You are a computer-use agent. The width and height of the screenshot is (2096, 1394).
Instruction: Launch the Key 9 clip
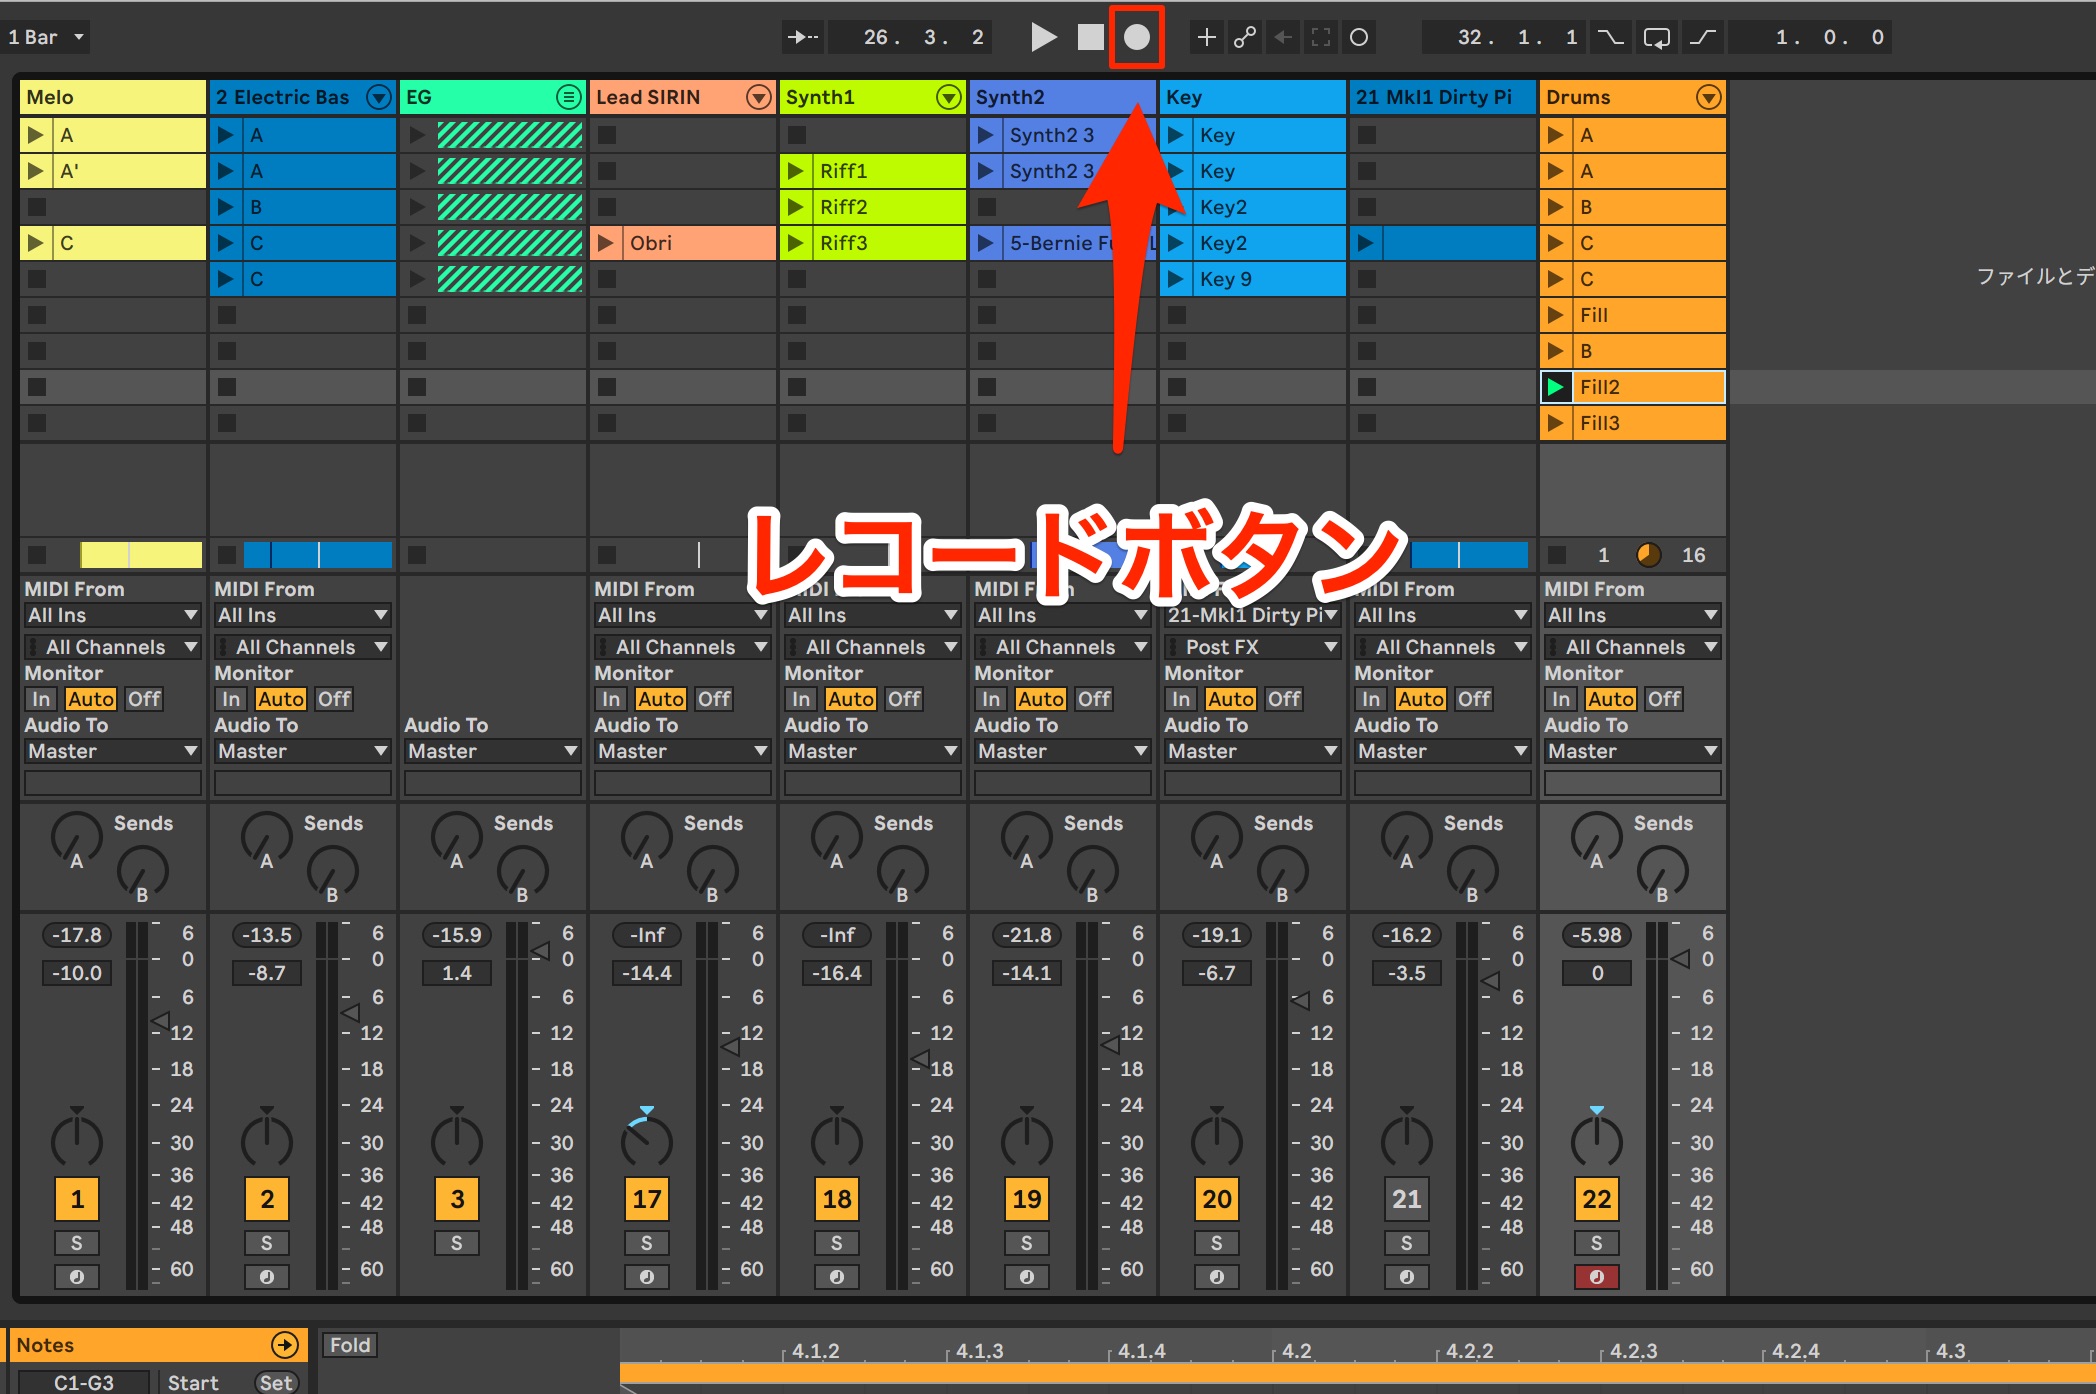tap(1176, 279)
